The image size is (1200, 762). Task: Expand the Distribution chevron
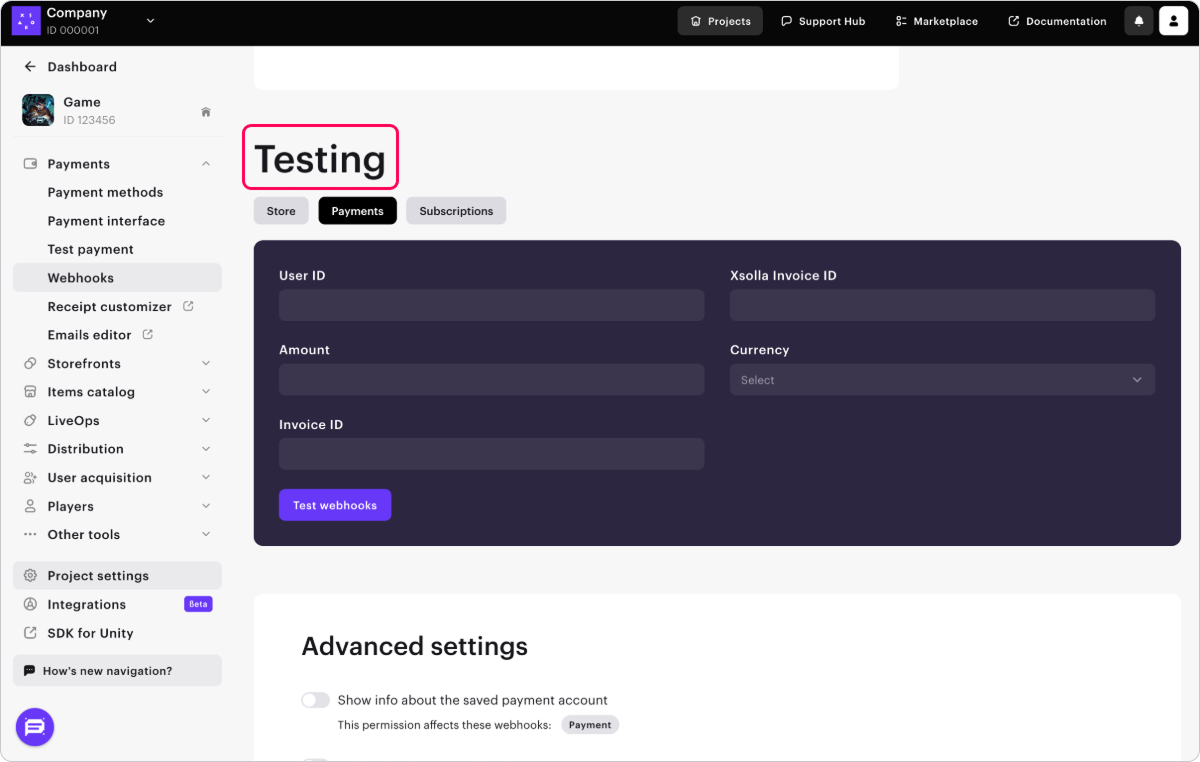[206, 449]
